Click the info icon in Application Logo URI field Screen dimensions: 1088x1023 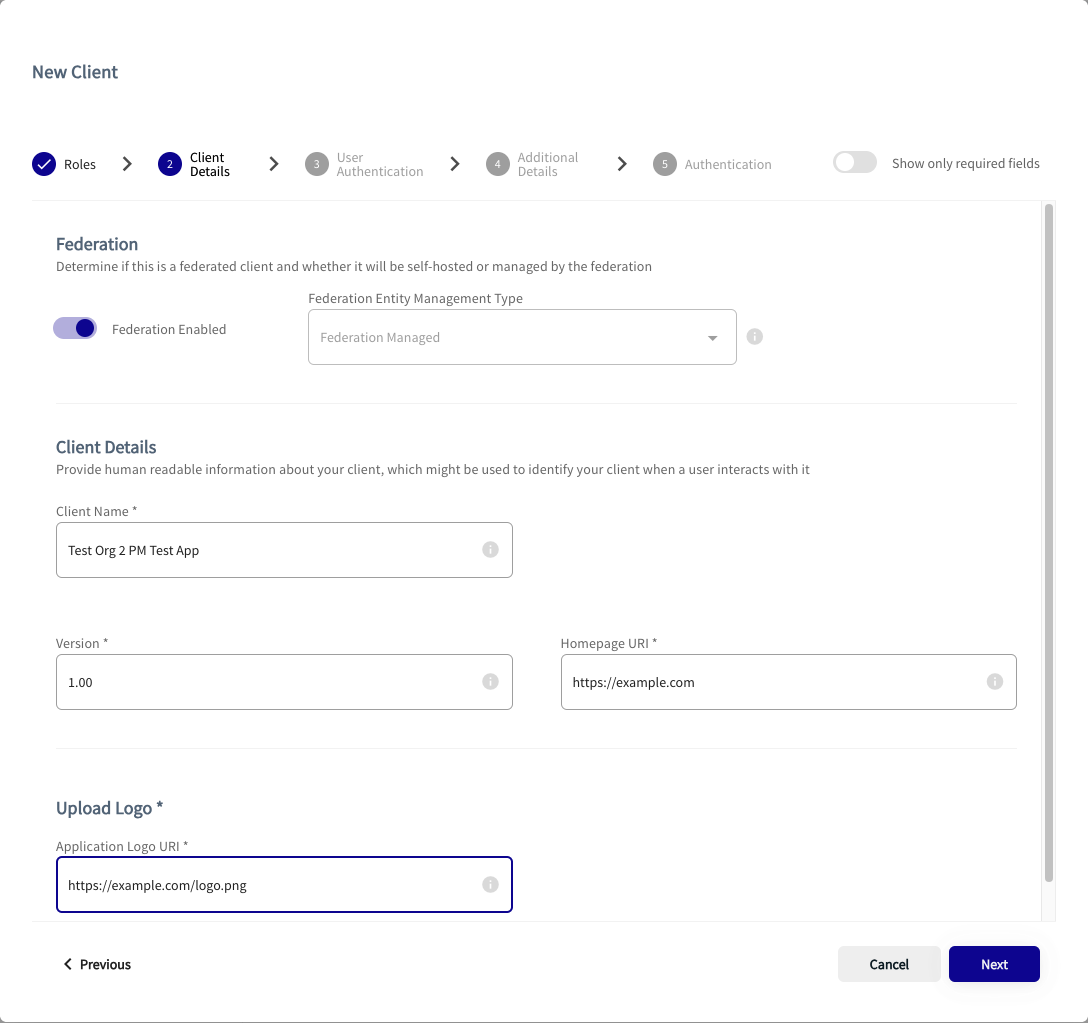click(x=490, y=884)
